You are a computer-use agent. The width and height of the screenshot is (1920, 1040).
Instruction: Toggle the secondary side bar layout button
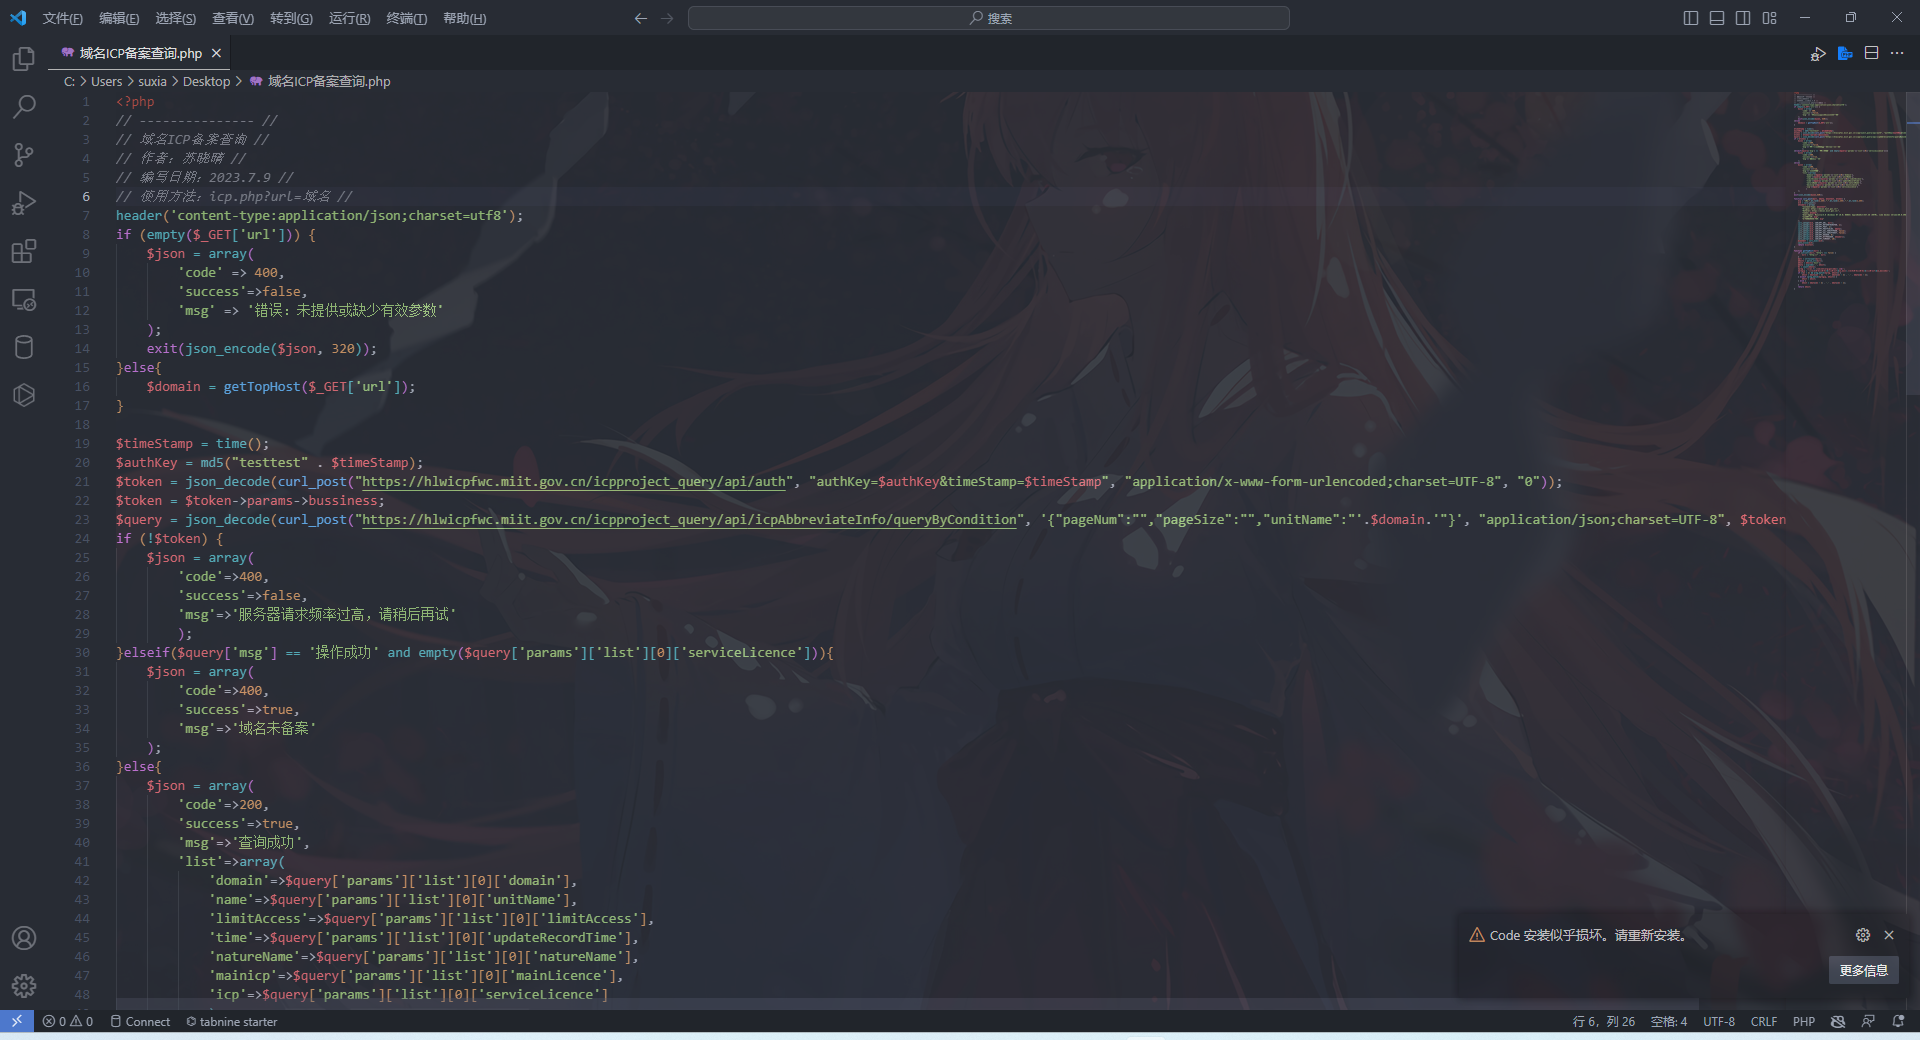tap(1743, 18)
